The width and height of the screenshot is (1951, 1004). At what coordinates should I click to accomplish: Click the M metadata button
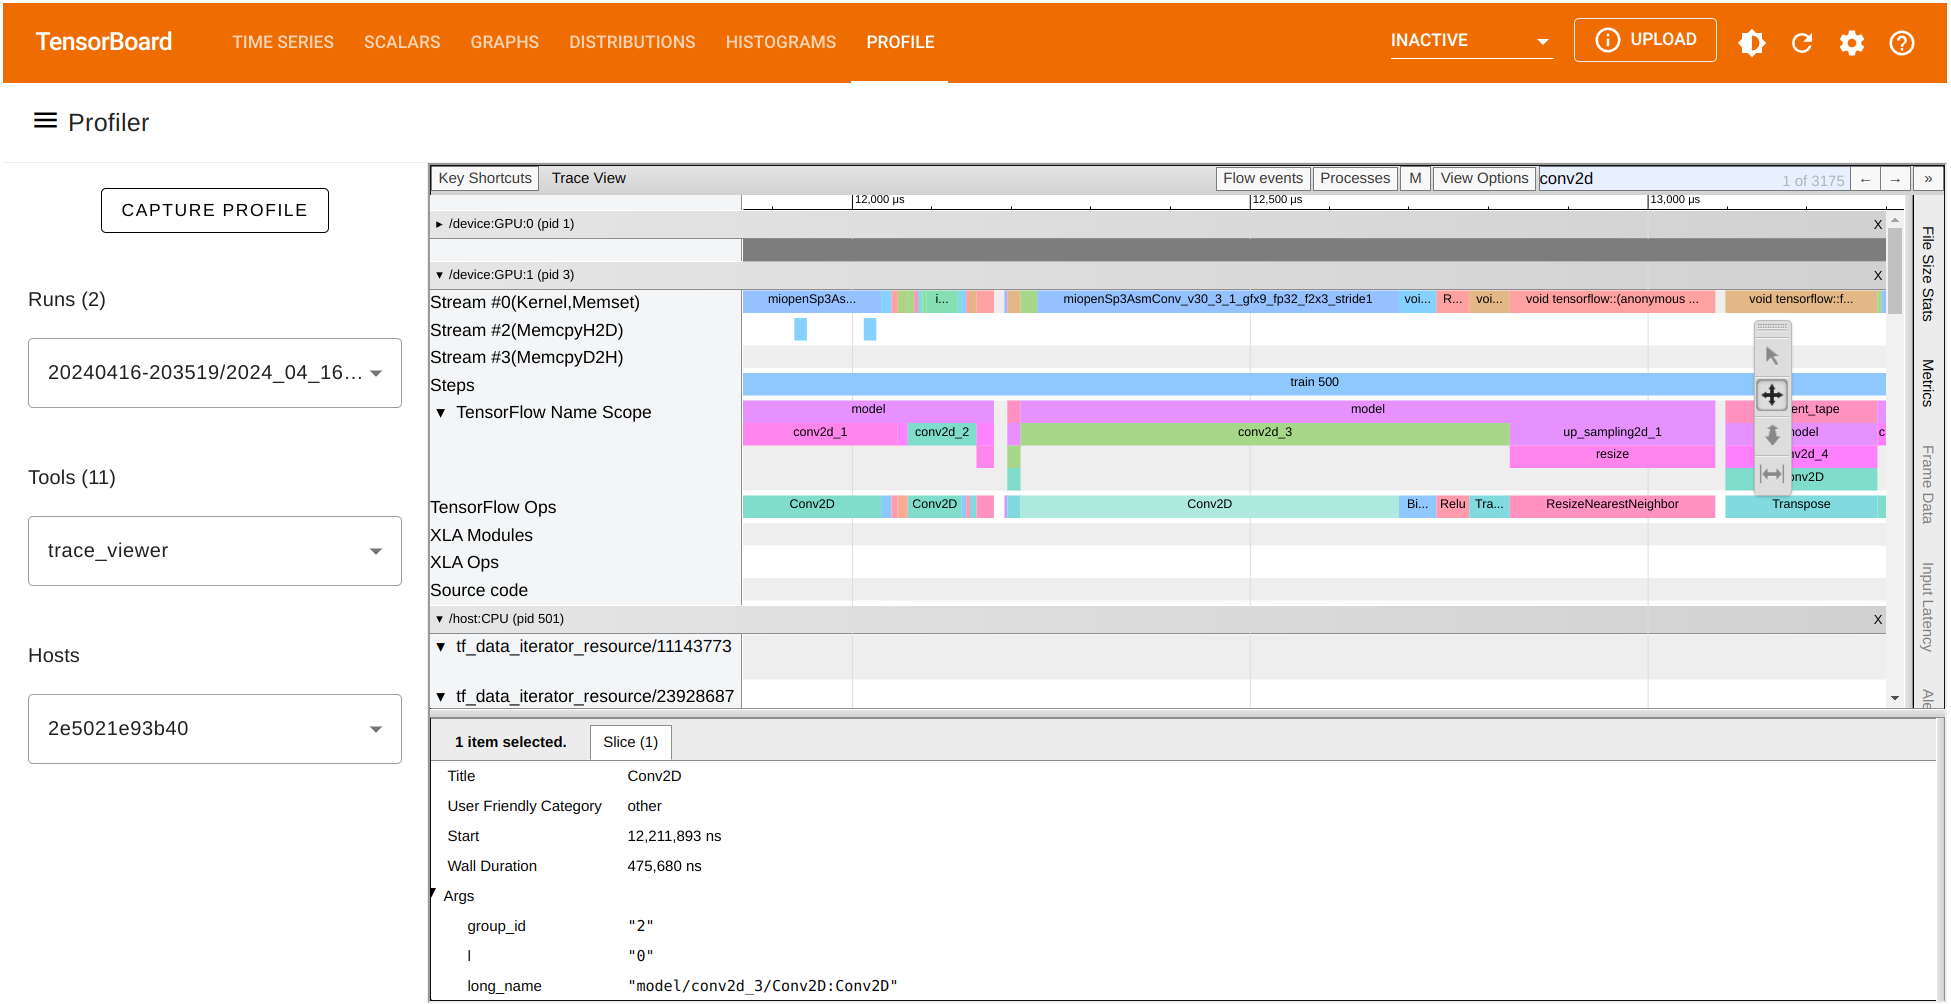[x=1415, y=178]
